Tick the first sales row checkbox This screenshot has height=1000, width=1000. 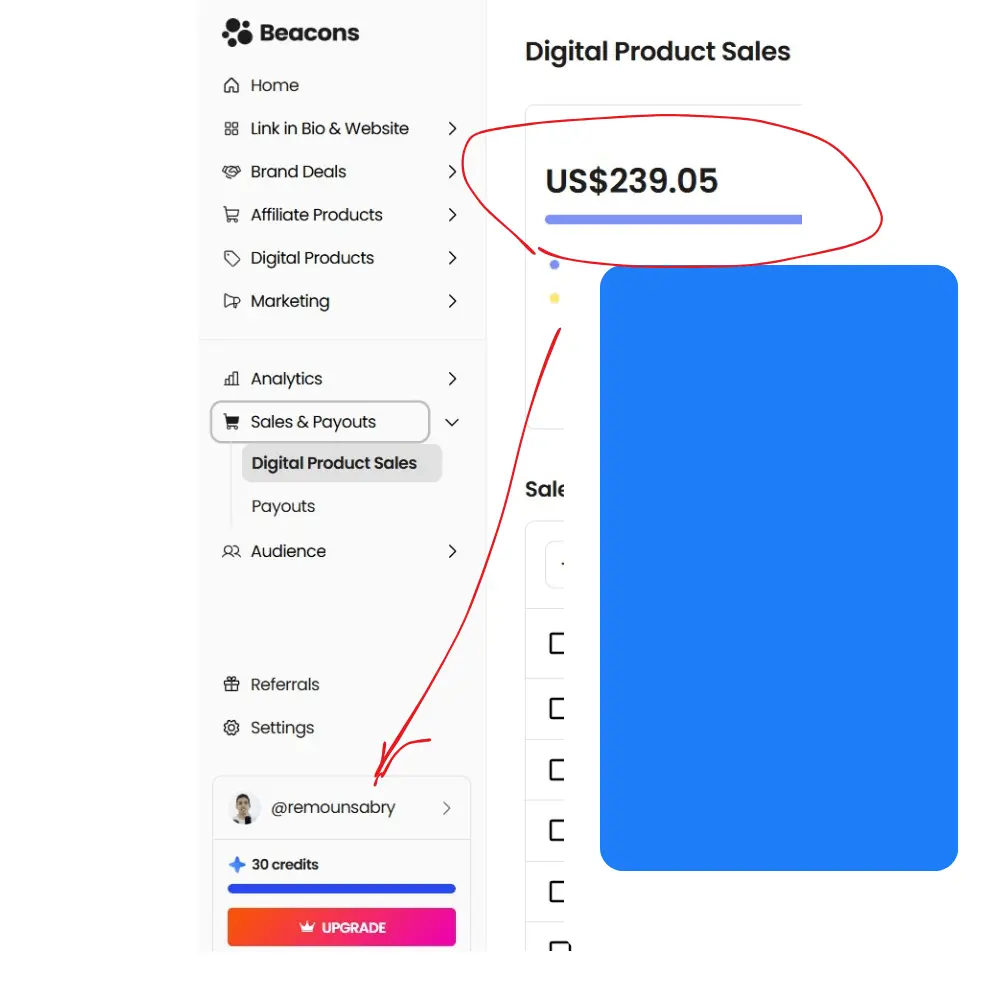(557, 643)
